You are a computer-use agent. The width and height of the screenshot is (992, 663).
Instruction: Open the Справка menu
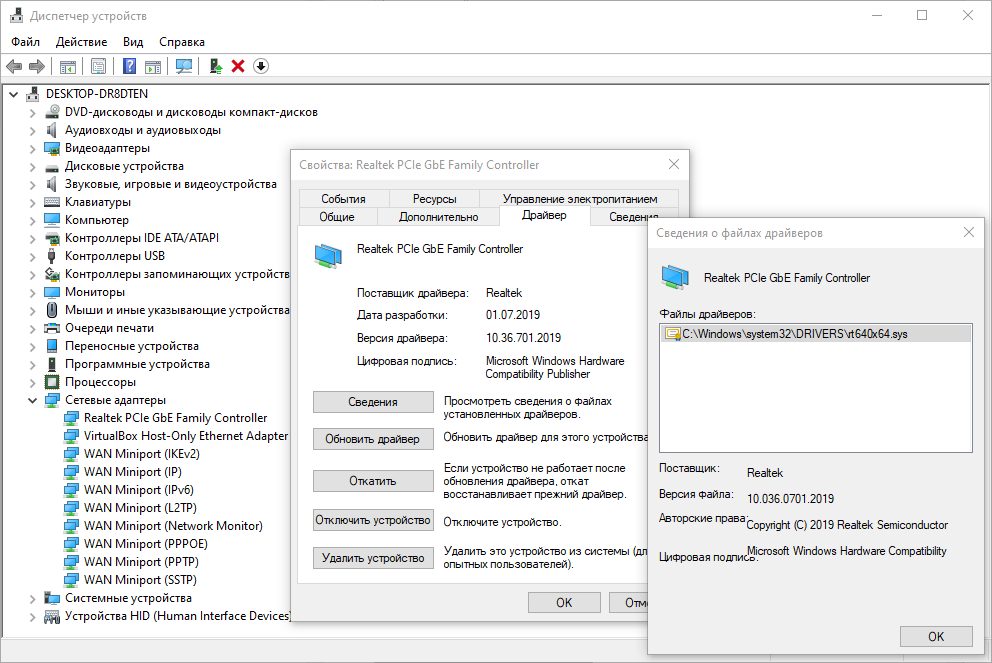coord(182,42)
